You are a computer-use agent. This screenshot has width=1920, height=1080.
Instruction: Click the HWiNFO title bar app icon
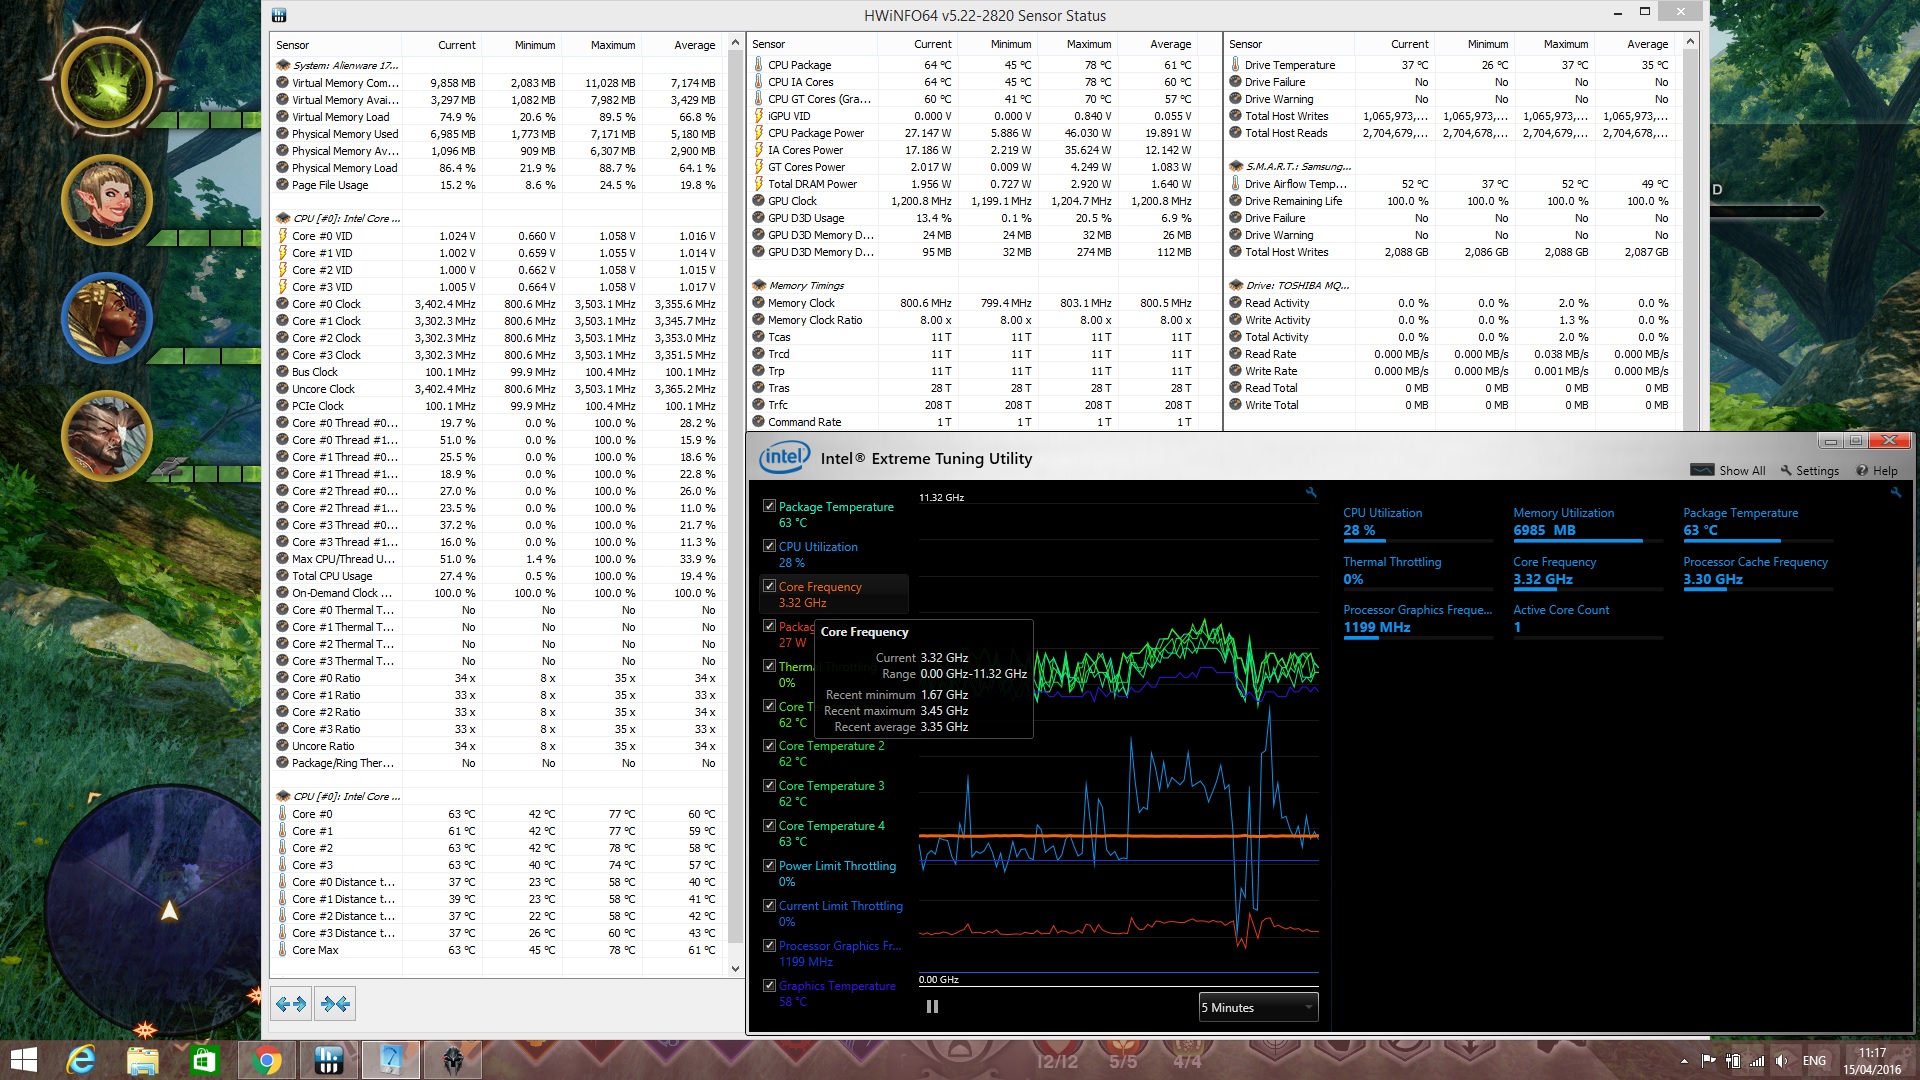tap(279, 15)
